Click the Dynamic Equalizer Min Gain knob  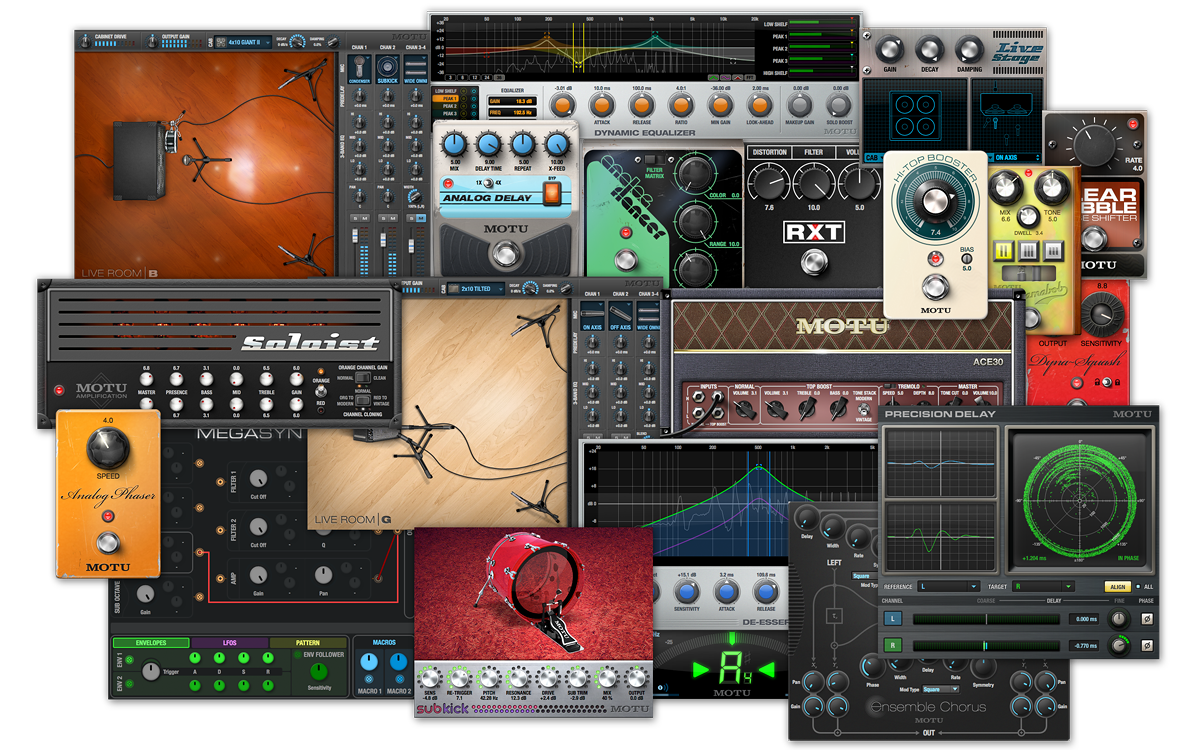pos(719,106)
